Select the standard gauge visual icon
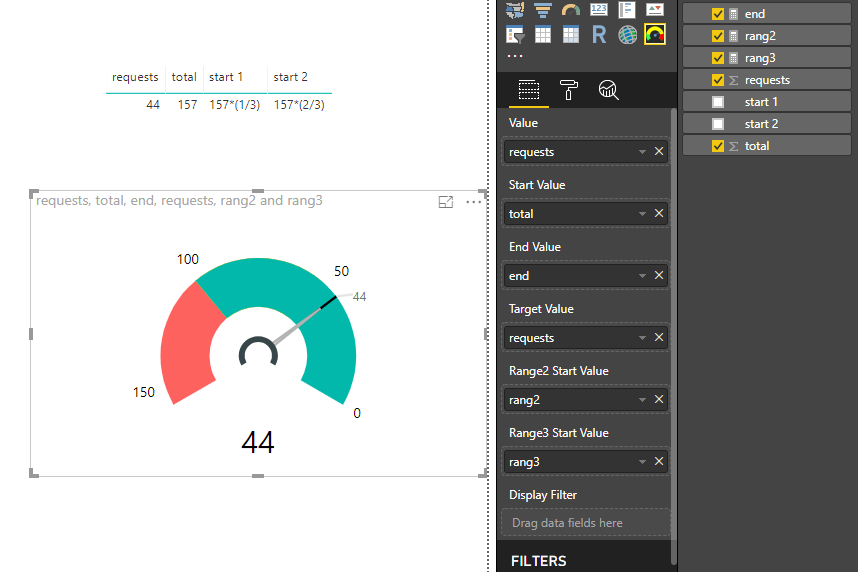Viewport: 858px width, 572px height. pyautogui.click(x=571, y=9)
